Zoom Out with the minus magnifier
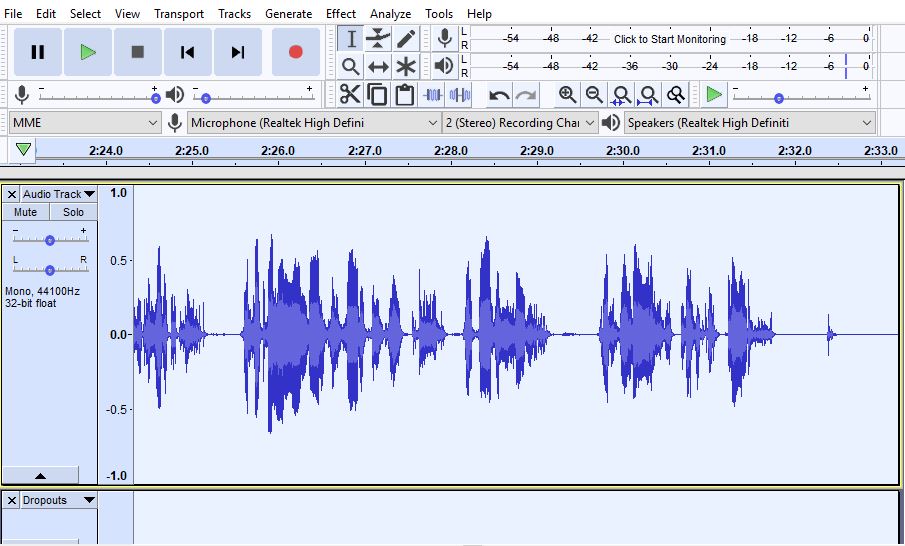This screenshot has width=905, height=546. pos(594,94)
